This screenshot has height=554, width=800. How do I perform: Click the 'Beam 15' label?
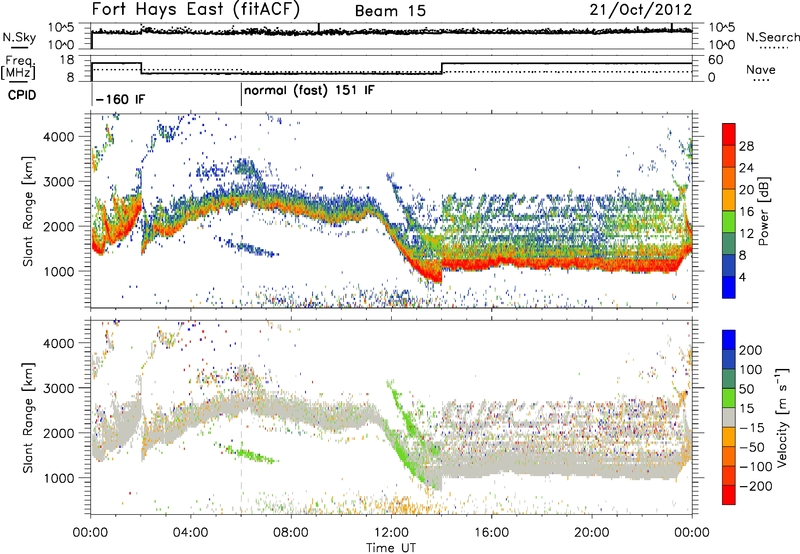click(x=390, y=11)
